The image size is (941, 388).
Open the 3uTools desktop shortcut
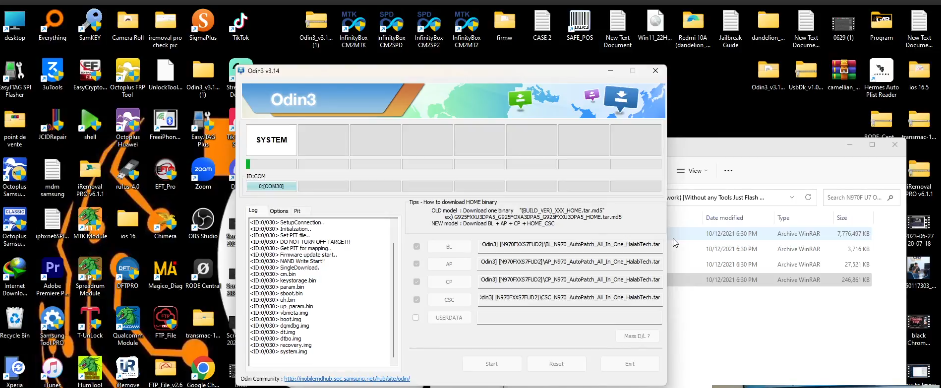coord(52,75)
